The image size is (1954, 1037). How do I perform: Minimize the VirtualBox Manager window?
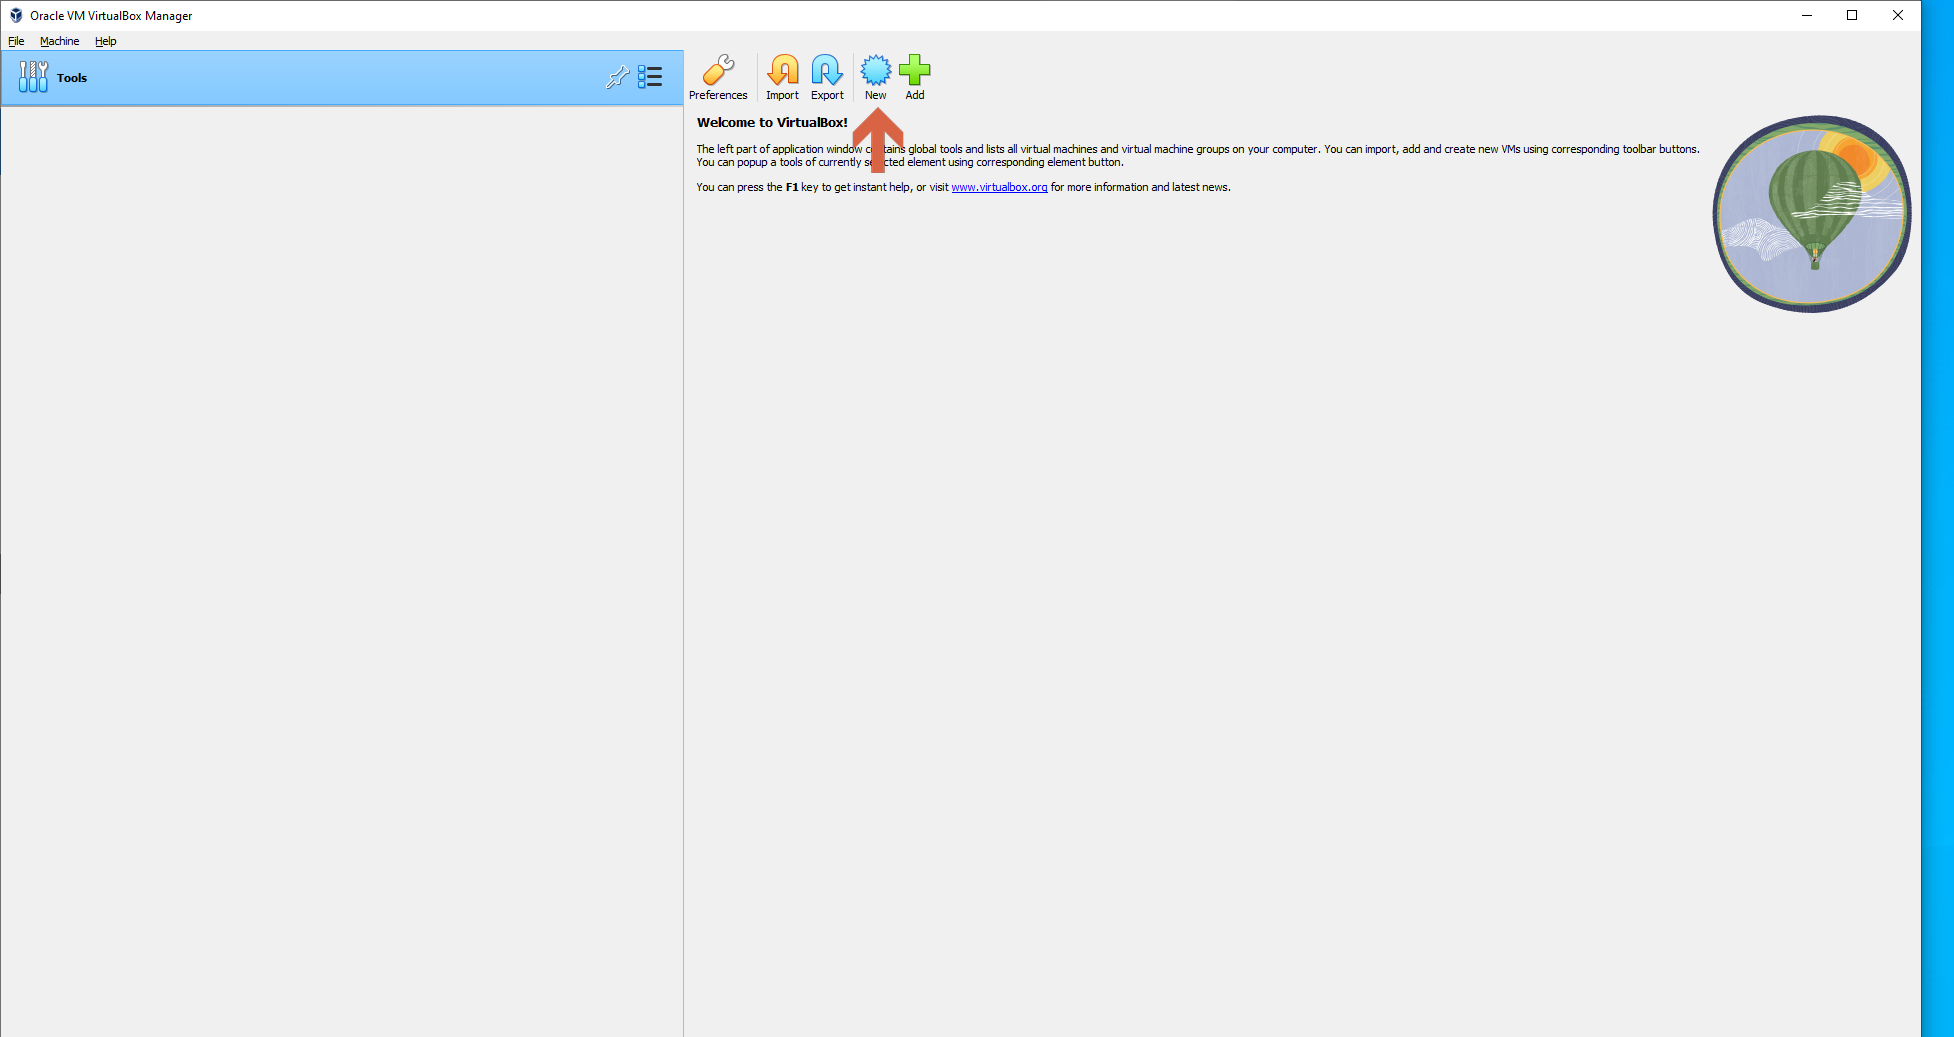[x=1807, y=15]
